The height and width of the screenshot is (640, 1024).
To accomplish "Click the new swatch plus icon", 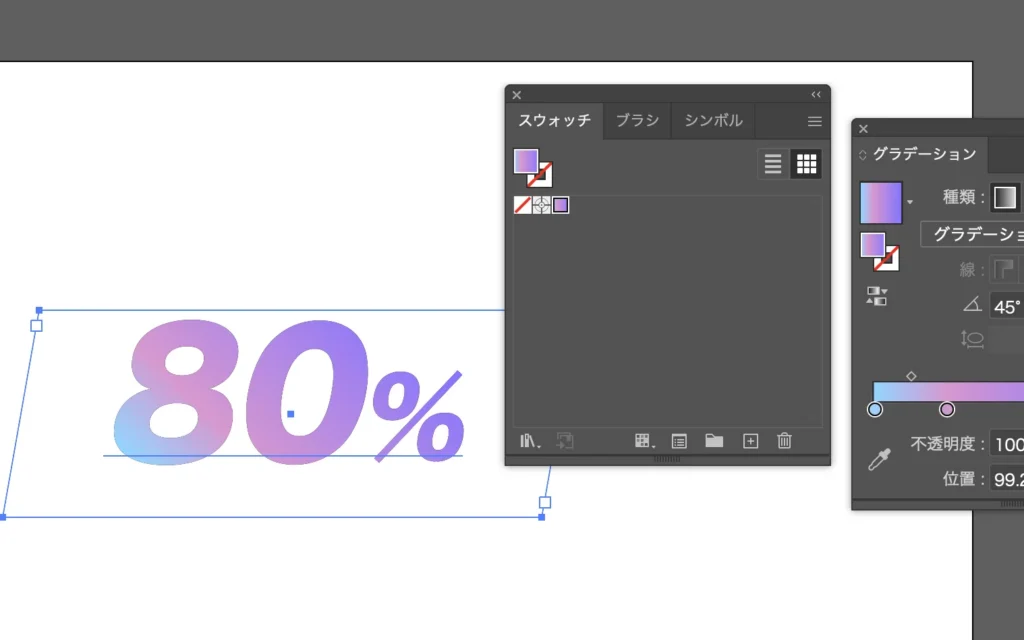I will (x=750, y=441).
